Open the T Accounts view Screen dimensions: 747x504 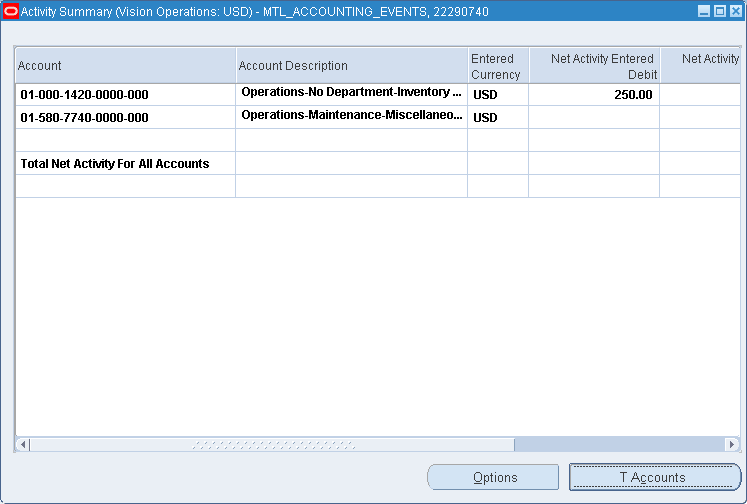[655, 477]
